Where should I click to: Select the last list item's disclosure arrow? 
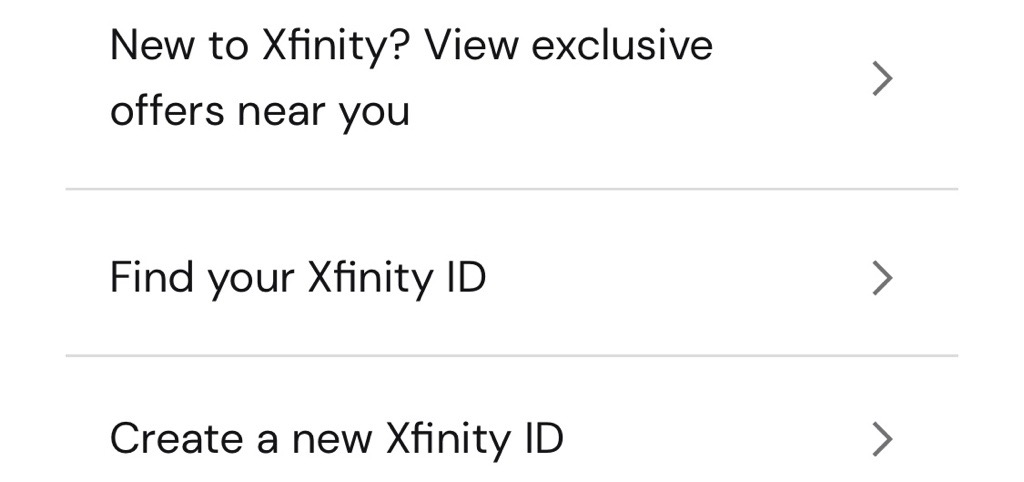coord(882,439)
